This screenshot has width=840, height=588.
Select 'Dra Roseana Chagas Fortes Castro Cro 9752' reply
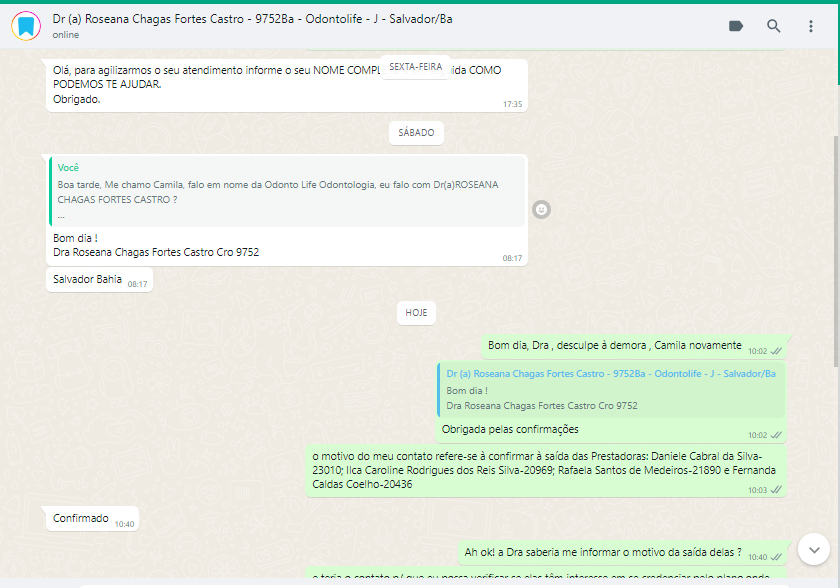click(156, 252)
